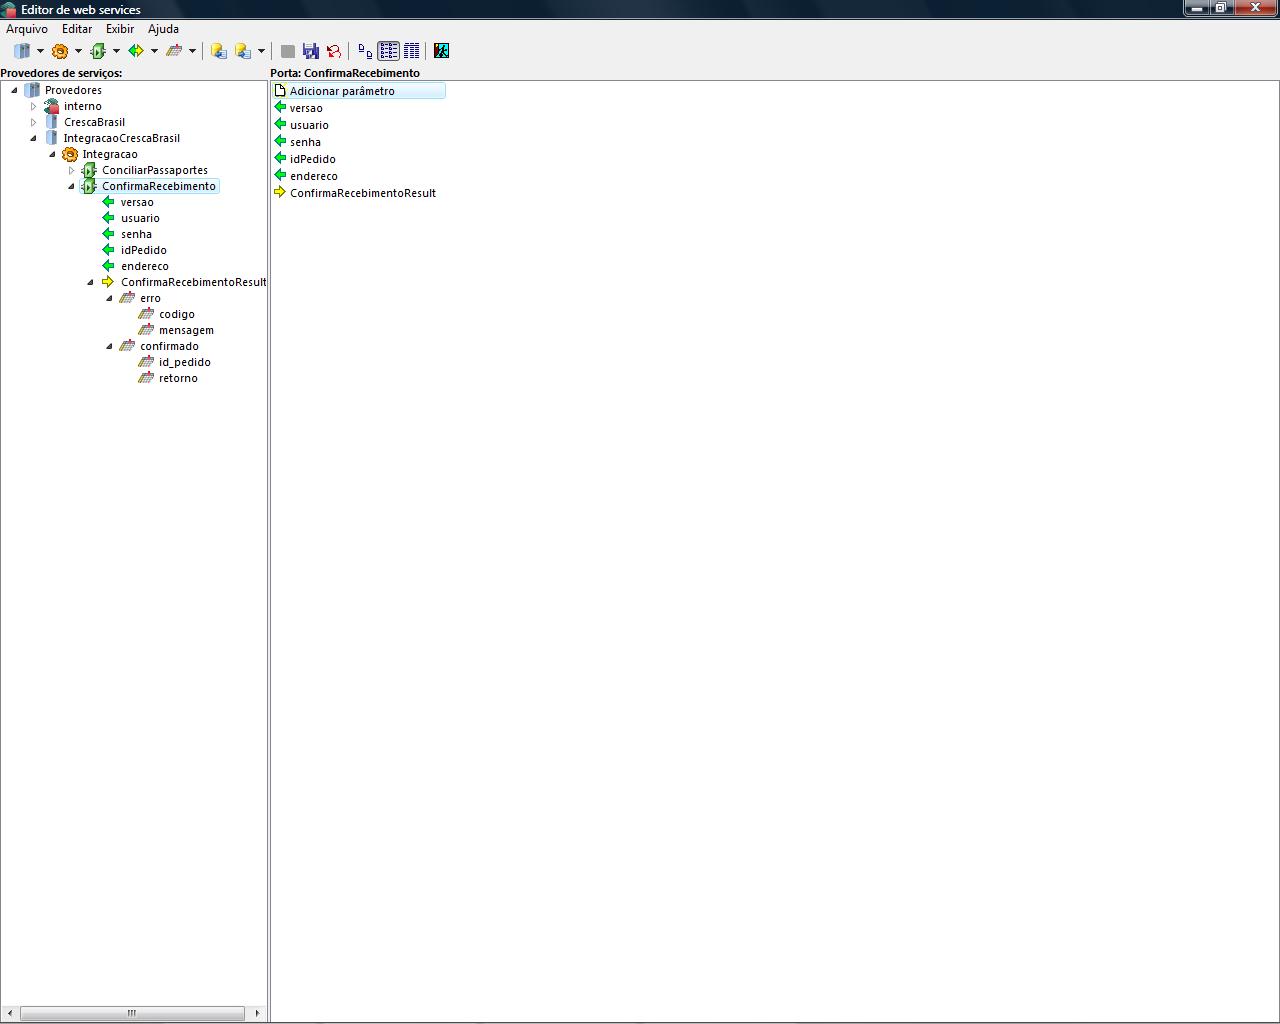Image resolution: width=1280 pixels, height=1024 pixels.
Task: Switch to small icons view
Action: [x=365, y=51]
